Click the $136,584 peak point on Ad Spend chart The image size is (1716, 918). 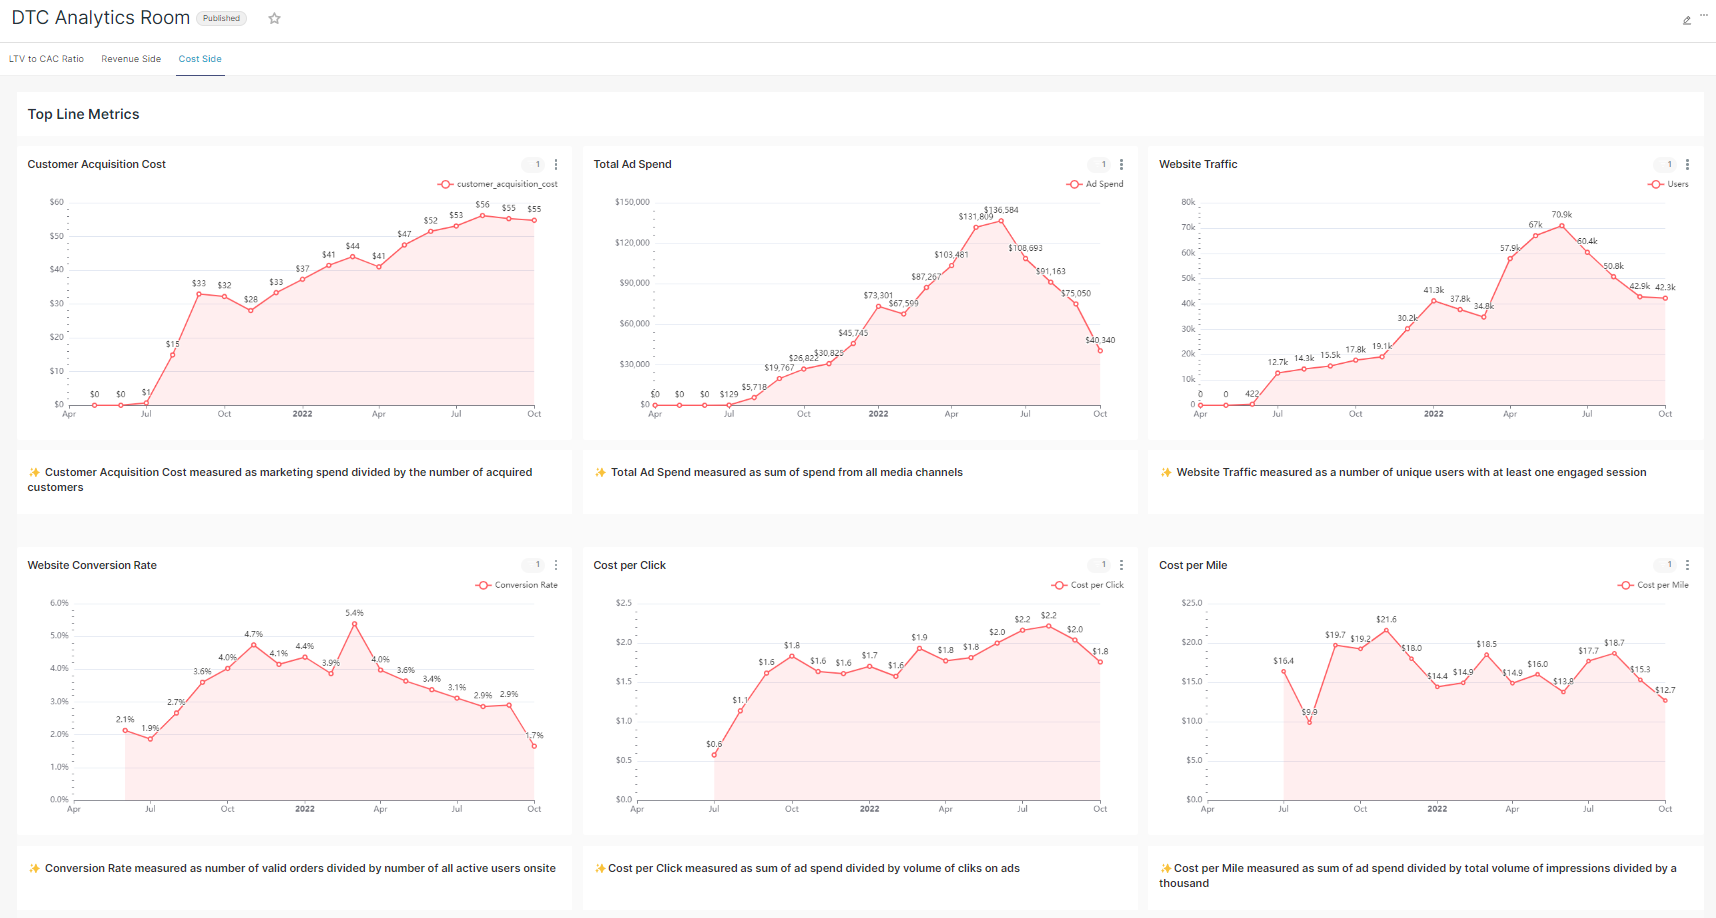tap(999, 221)
